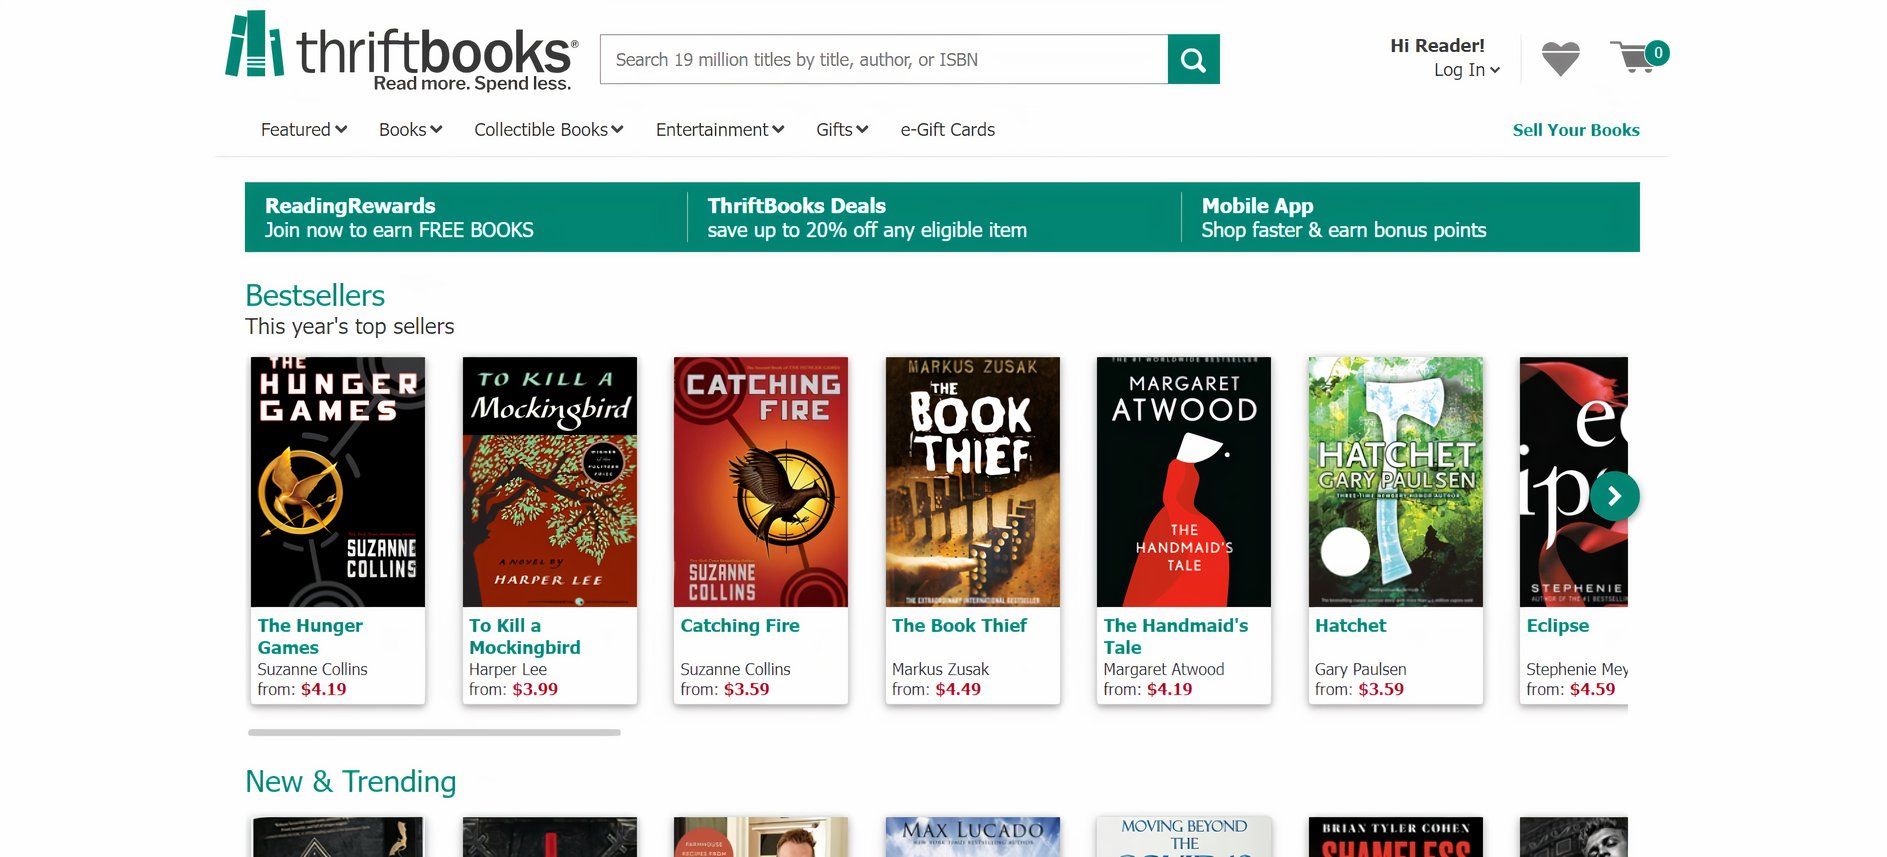The width and height of the screenshot is (1887, 857).
Task: Select The Book Thief cover image
Action: (973, 482)
